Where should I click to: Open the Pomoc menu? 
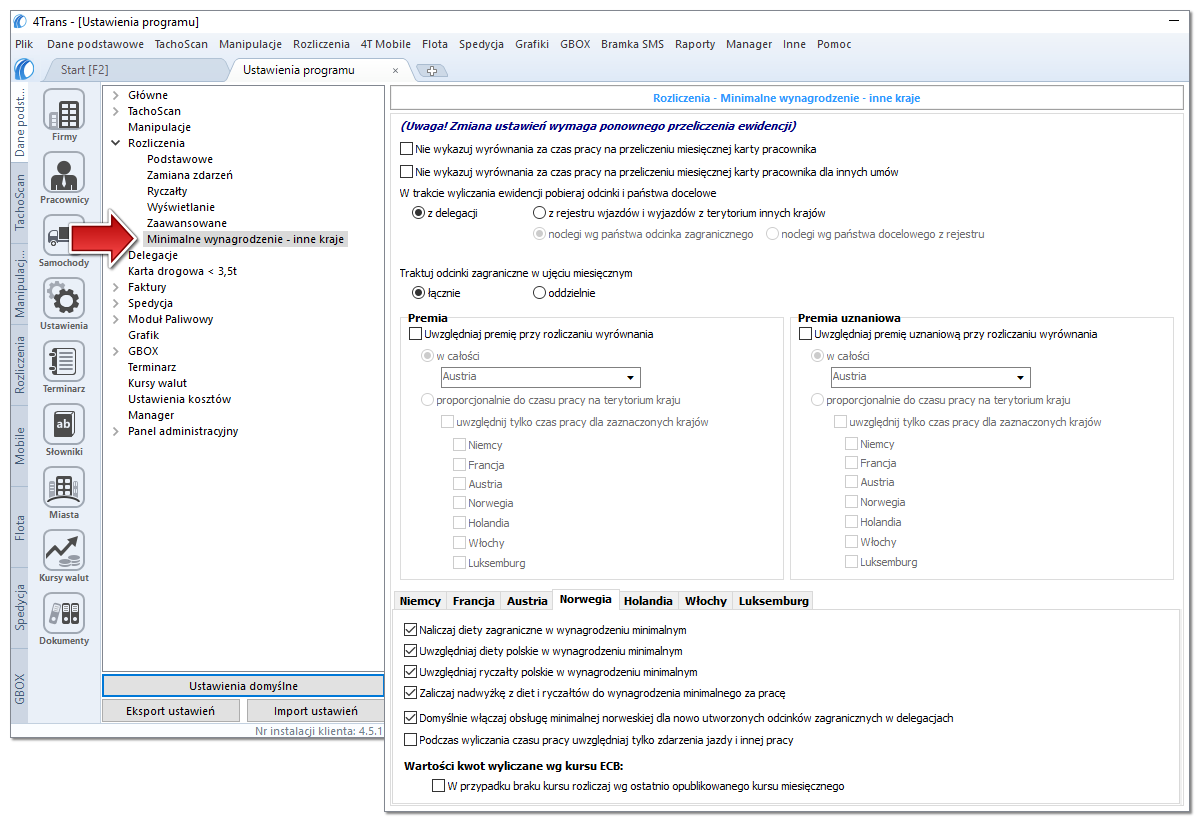pyautogui.click(x=834, y=44)
